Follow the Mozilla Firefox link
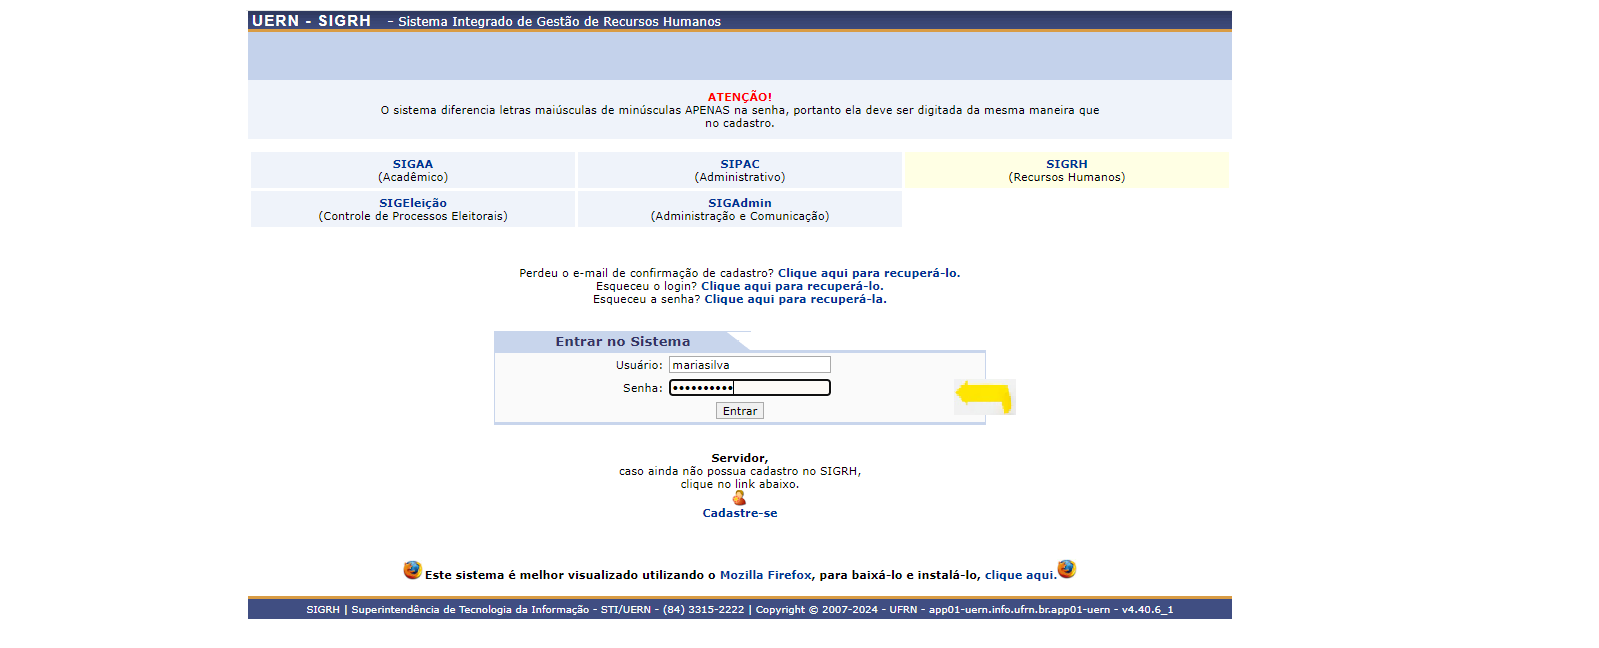Image resolution: width=1599 pixels, height=648 pixels. click(x=765, y=575)
